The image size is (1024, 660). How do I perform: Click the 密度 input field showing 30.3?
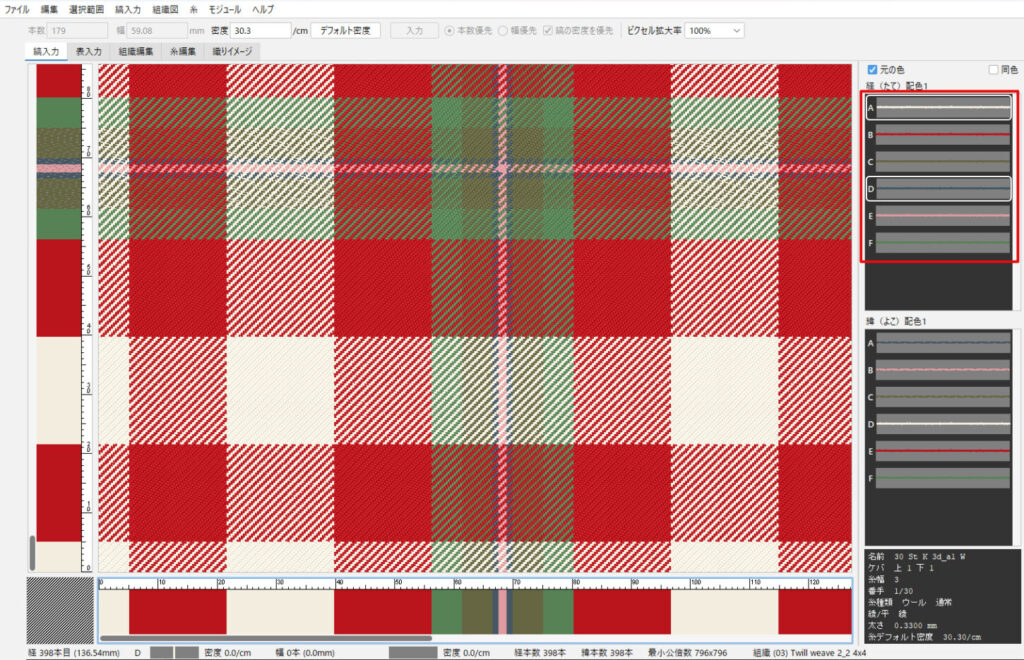click(x=261, y=31)
